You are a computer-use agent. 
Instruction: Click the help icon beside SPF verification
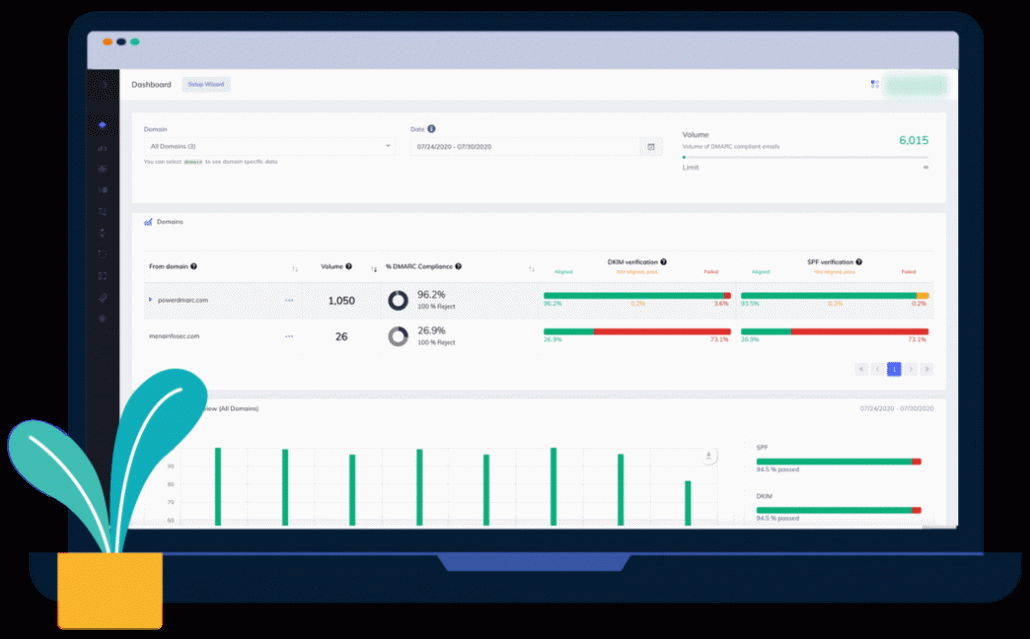(859, 262)
